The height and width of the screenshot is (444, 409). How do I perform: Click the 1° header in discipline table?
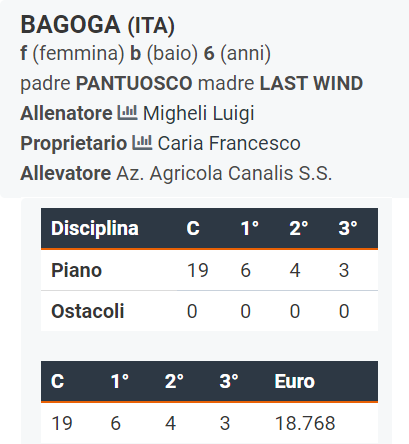250,229
